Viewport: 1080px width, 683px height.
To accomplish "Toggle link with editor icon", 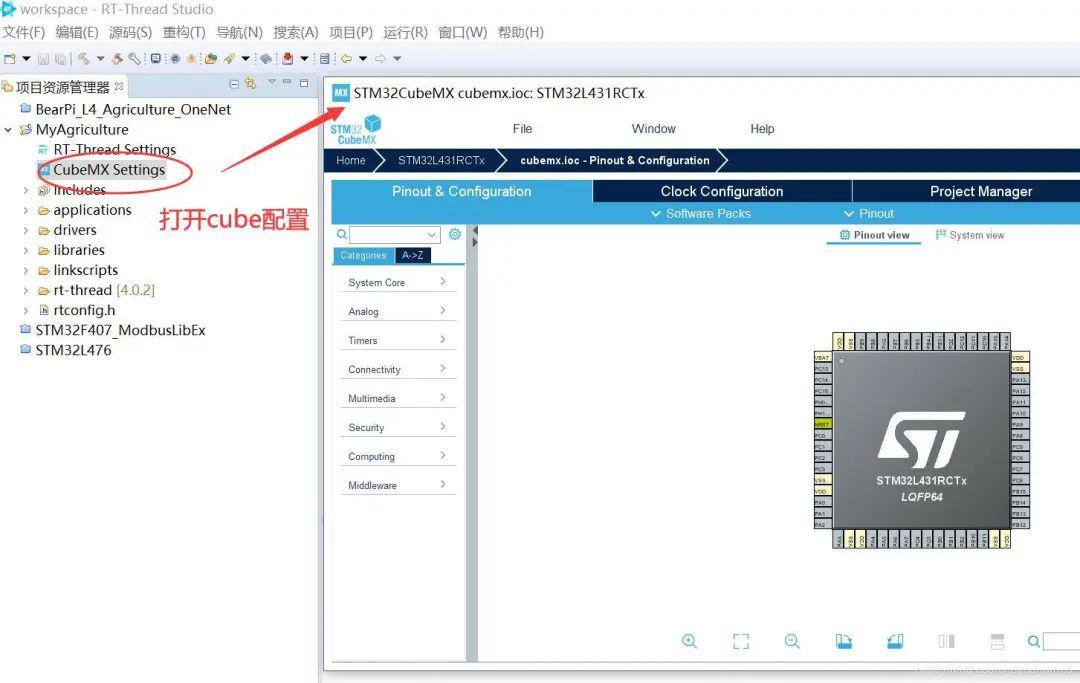I will pyautogui.click(x=250, y=83).
